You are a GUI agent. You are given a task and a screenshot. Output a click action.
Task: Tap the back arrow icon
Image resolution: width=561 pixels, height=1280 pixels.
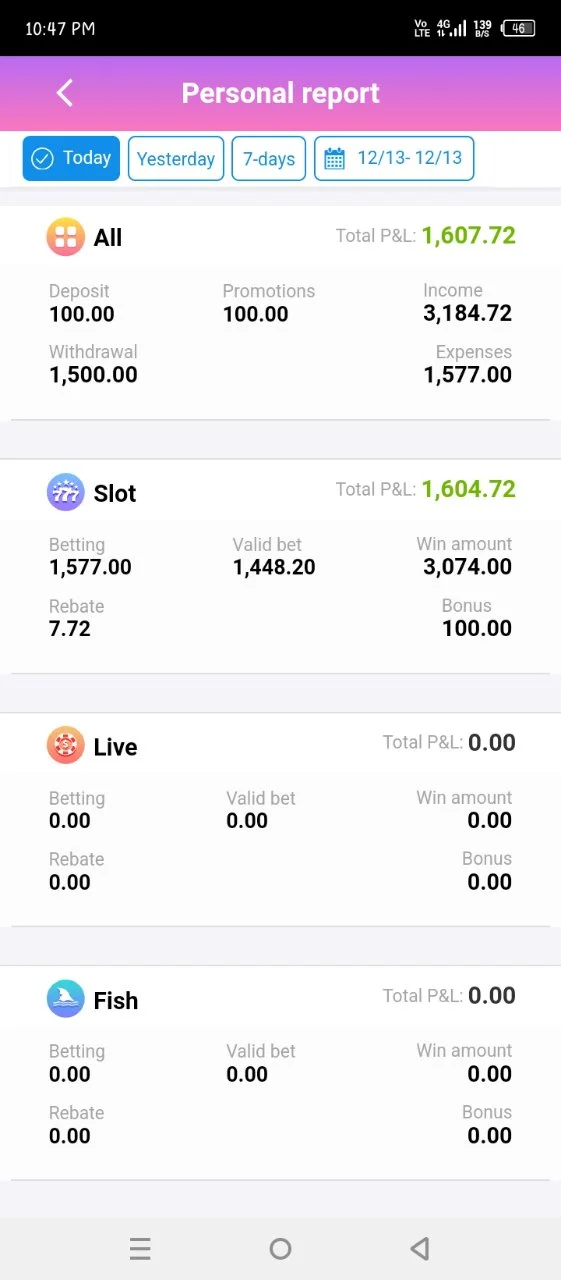click(65, 93)
